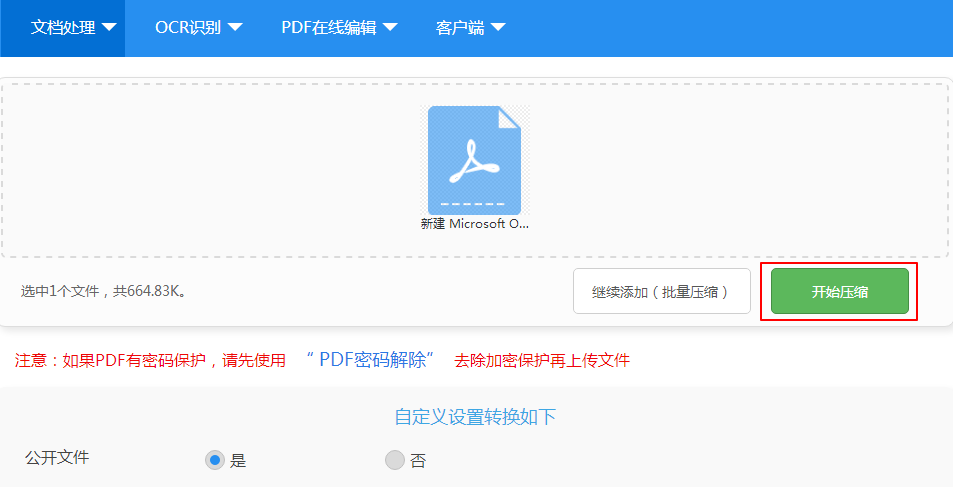
Task: Set 公开文件 to 否
Action: (x=395, y=460)
